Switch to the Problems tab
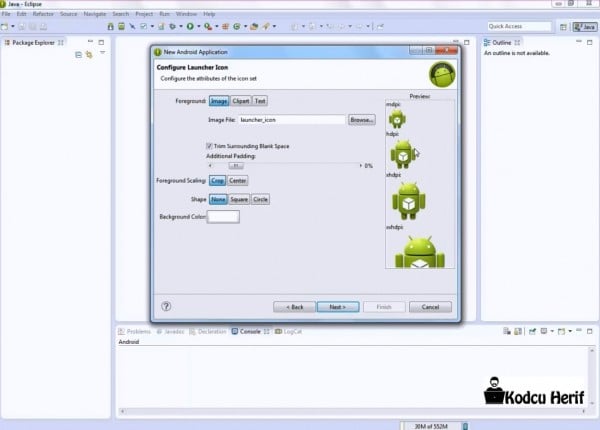Image resolution: width=600 pixels, height=430 pixels. [135, 331]
